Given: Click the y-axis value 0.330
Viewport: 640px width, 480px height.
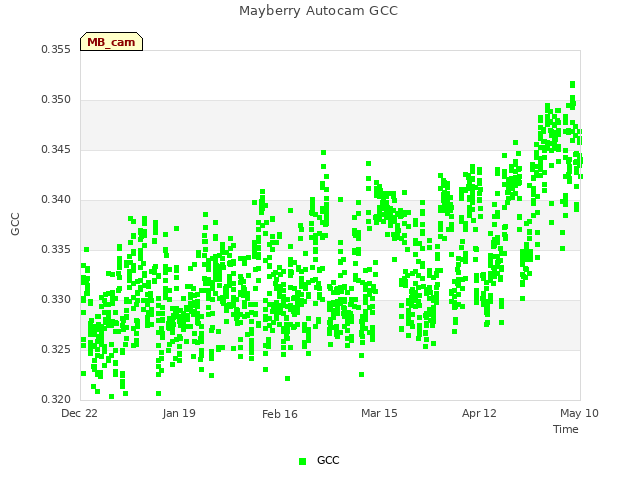Looking at the screenshot, I should (56, 300).
